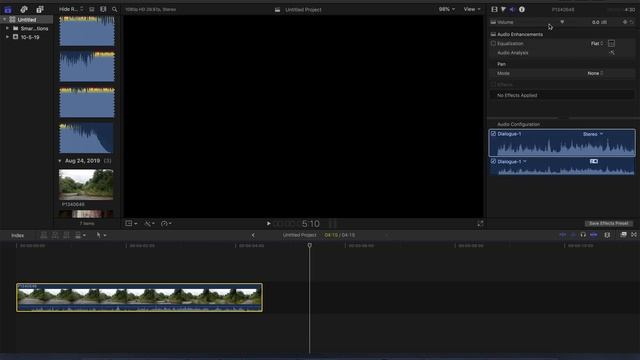Click the Audio Enhancements section header
640x360 pixels.
[x=520, y=34]
